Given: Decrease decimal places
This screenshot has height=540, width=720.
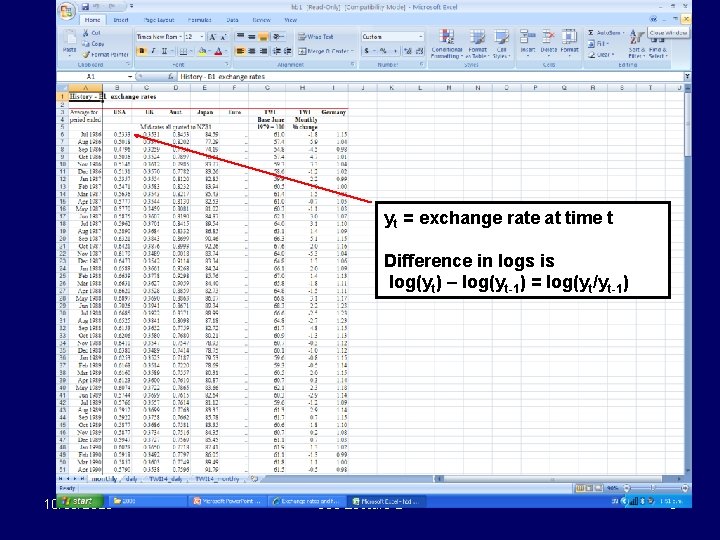Looking at the screenshot, I should pos(419,51).
